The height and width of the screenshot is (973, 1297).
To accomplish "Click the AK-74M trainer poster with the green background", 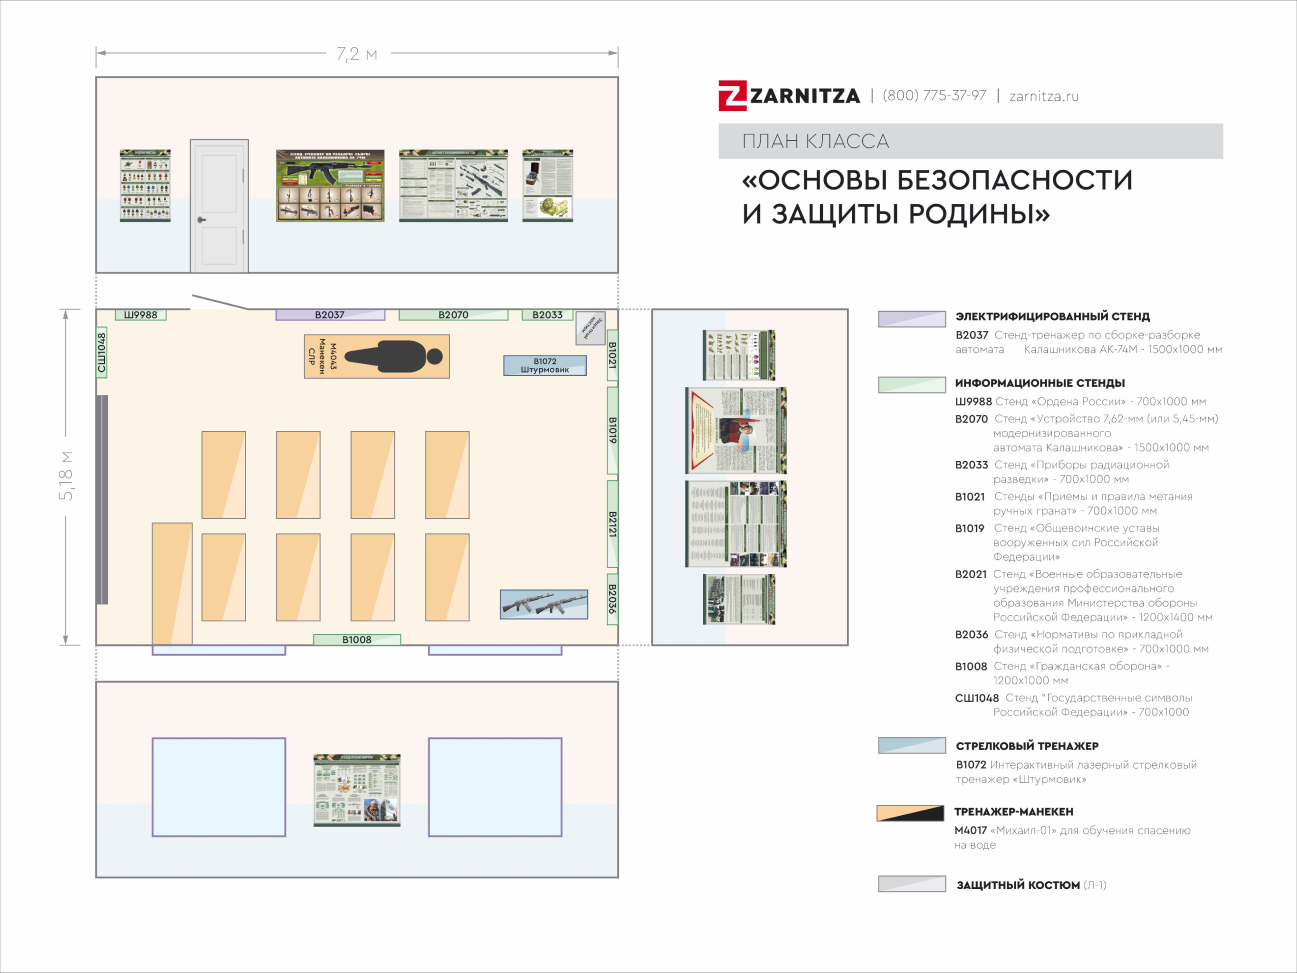I will click(330, 185).
